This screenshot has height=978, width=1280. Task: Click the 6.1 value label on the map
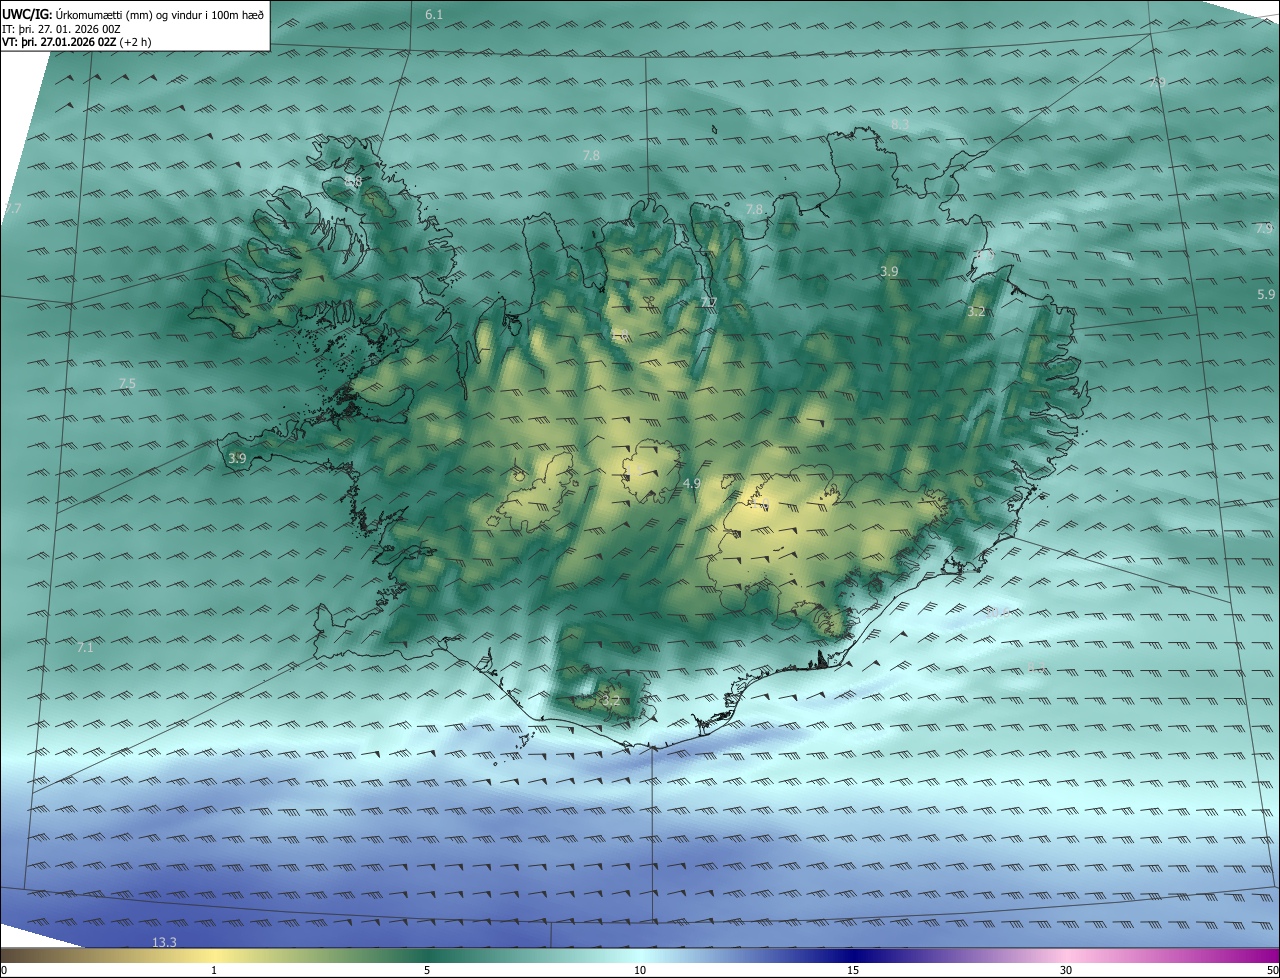click(x=434, y=15)
